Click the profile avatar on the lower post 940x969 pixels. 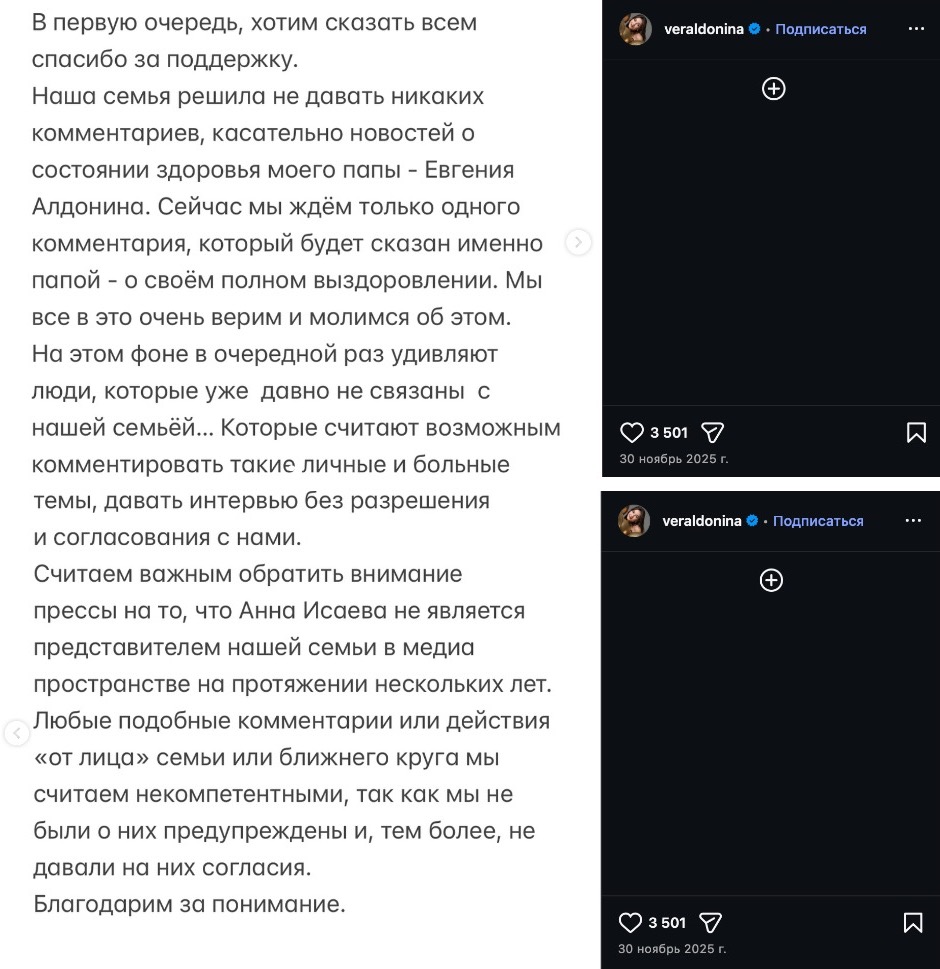point(634,521)
